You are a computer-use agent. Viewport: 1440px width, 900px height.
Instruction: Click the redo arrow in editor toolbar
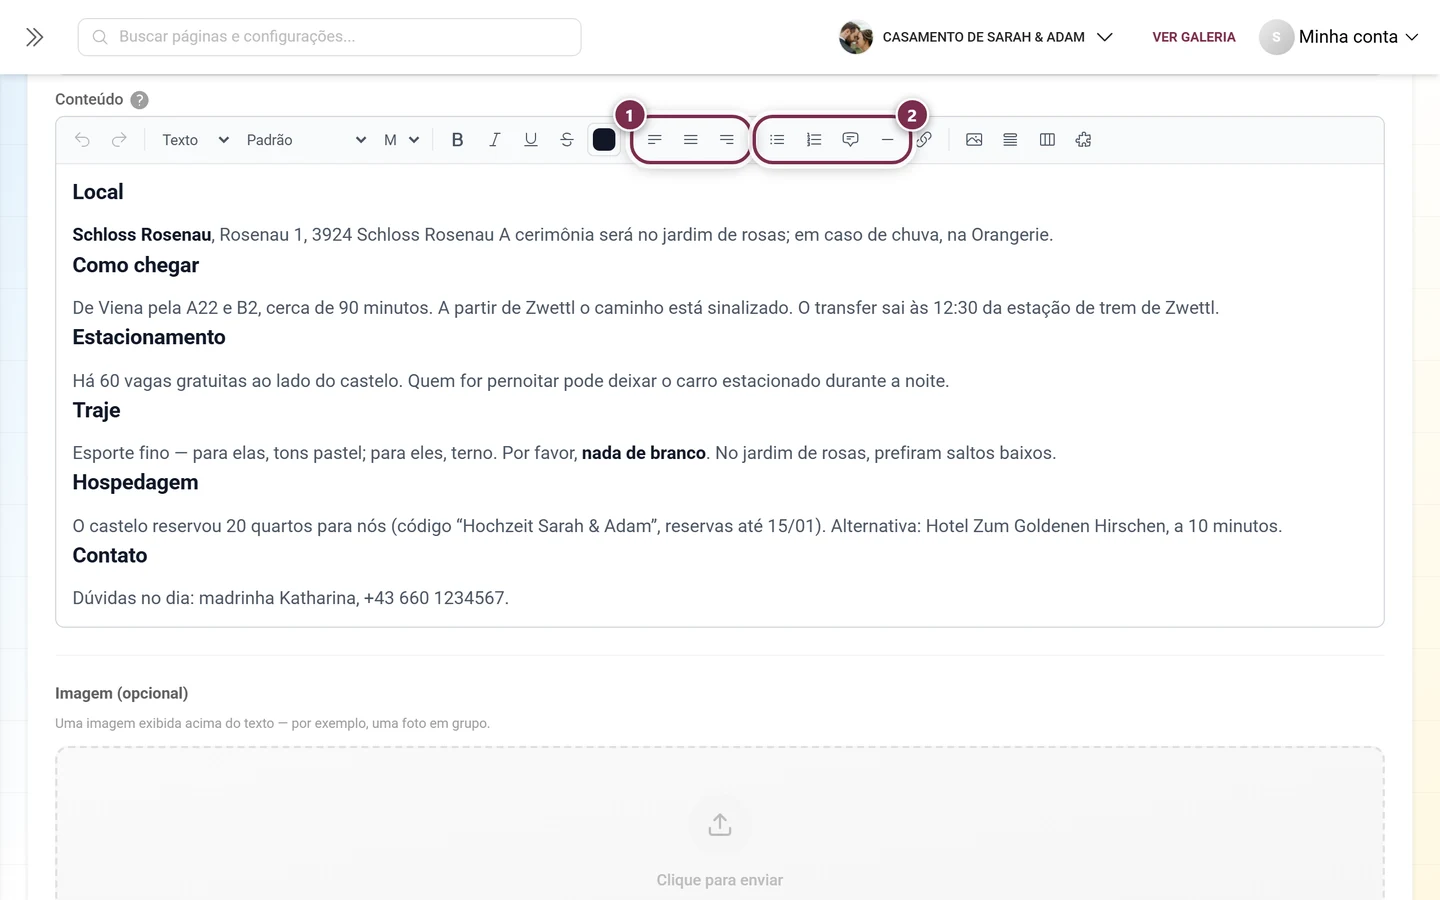119,140
